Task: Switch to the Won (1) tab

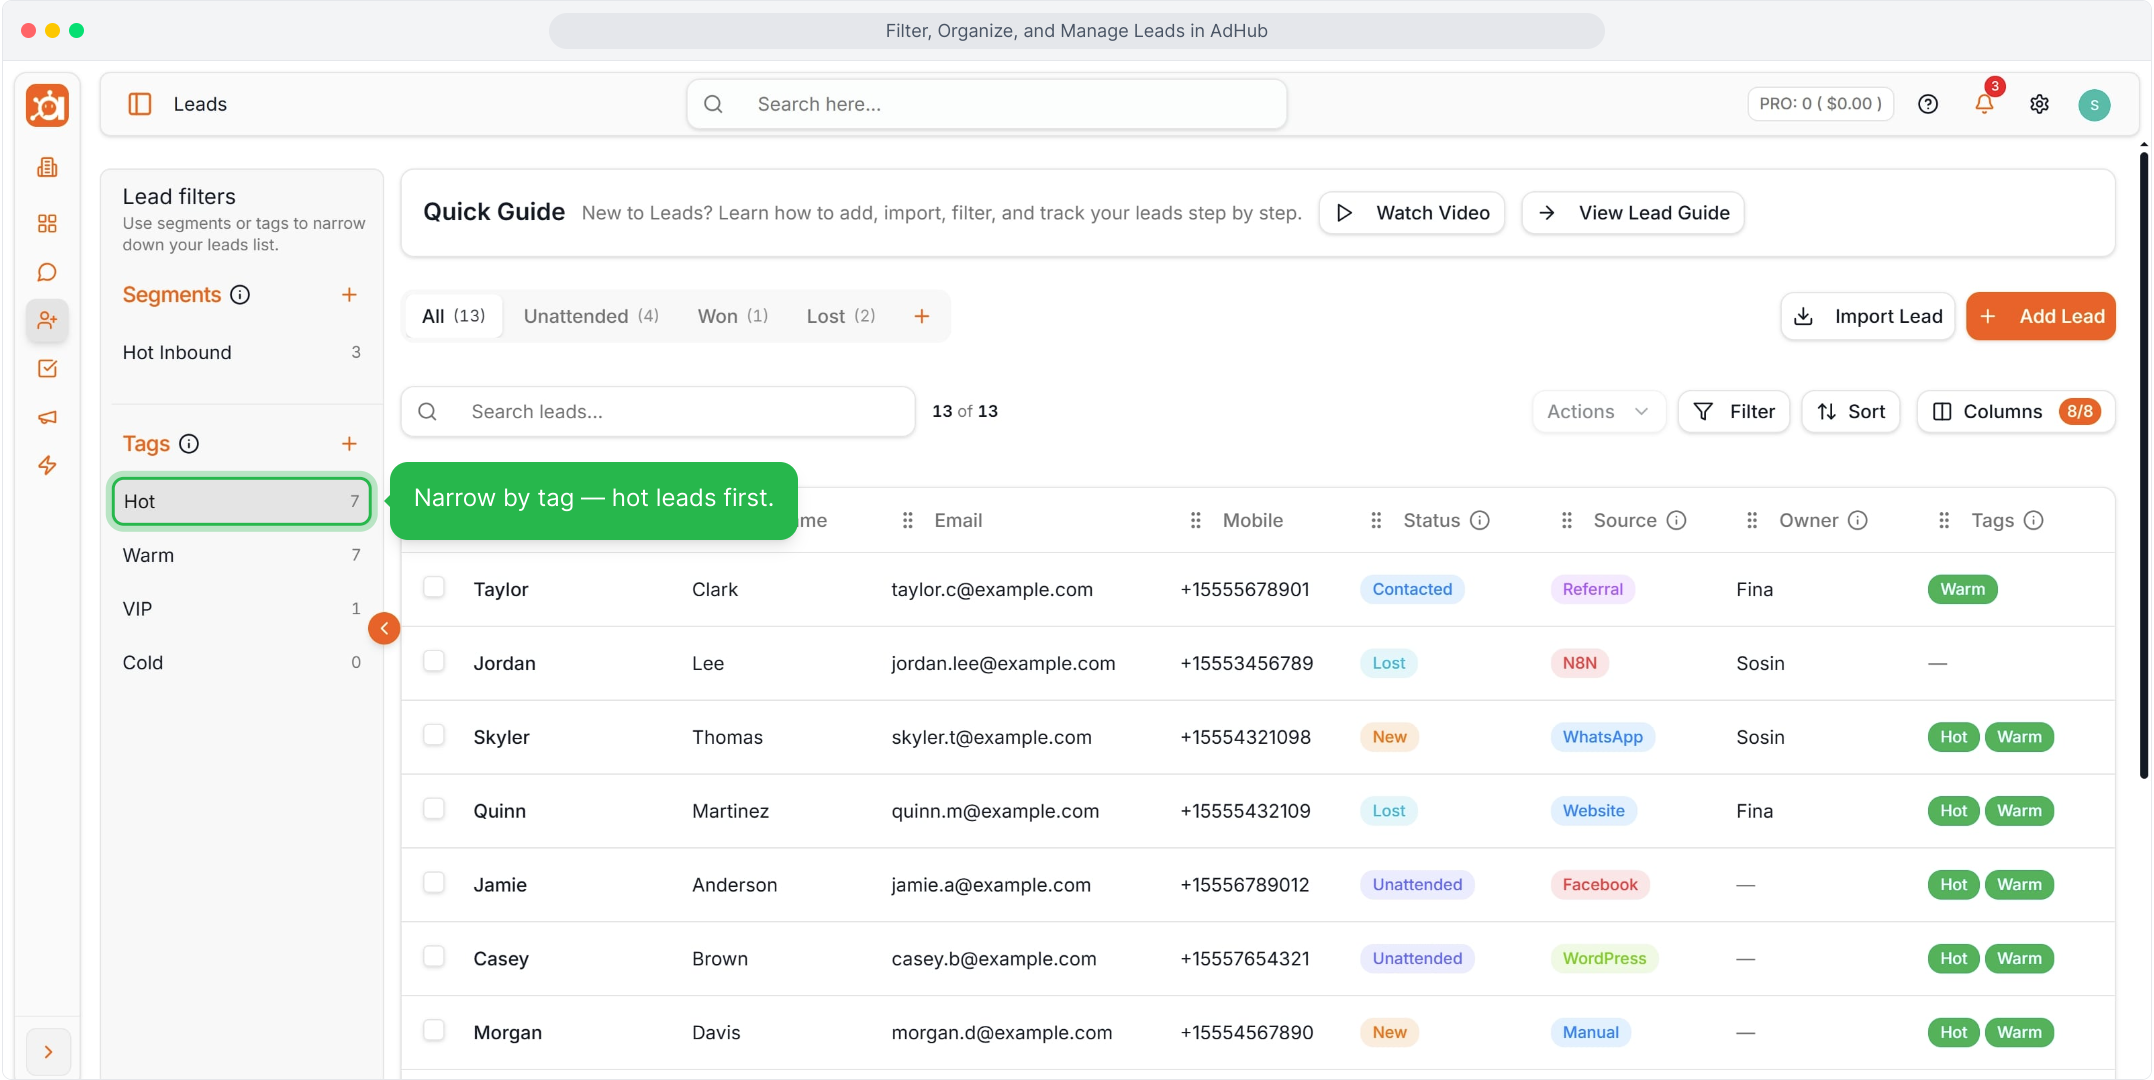Action: pos(733,316)
